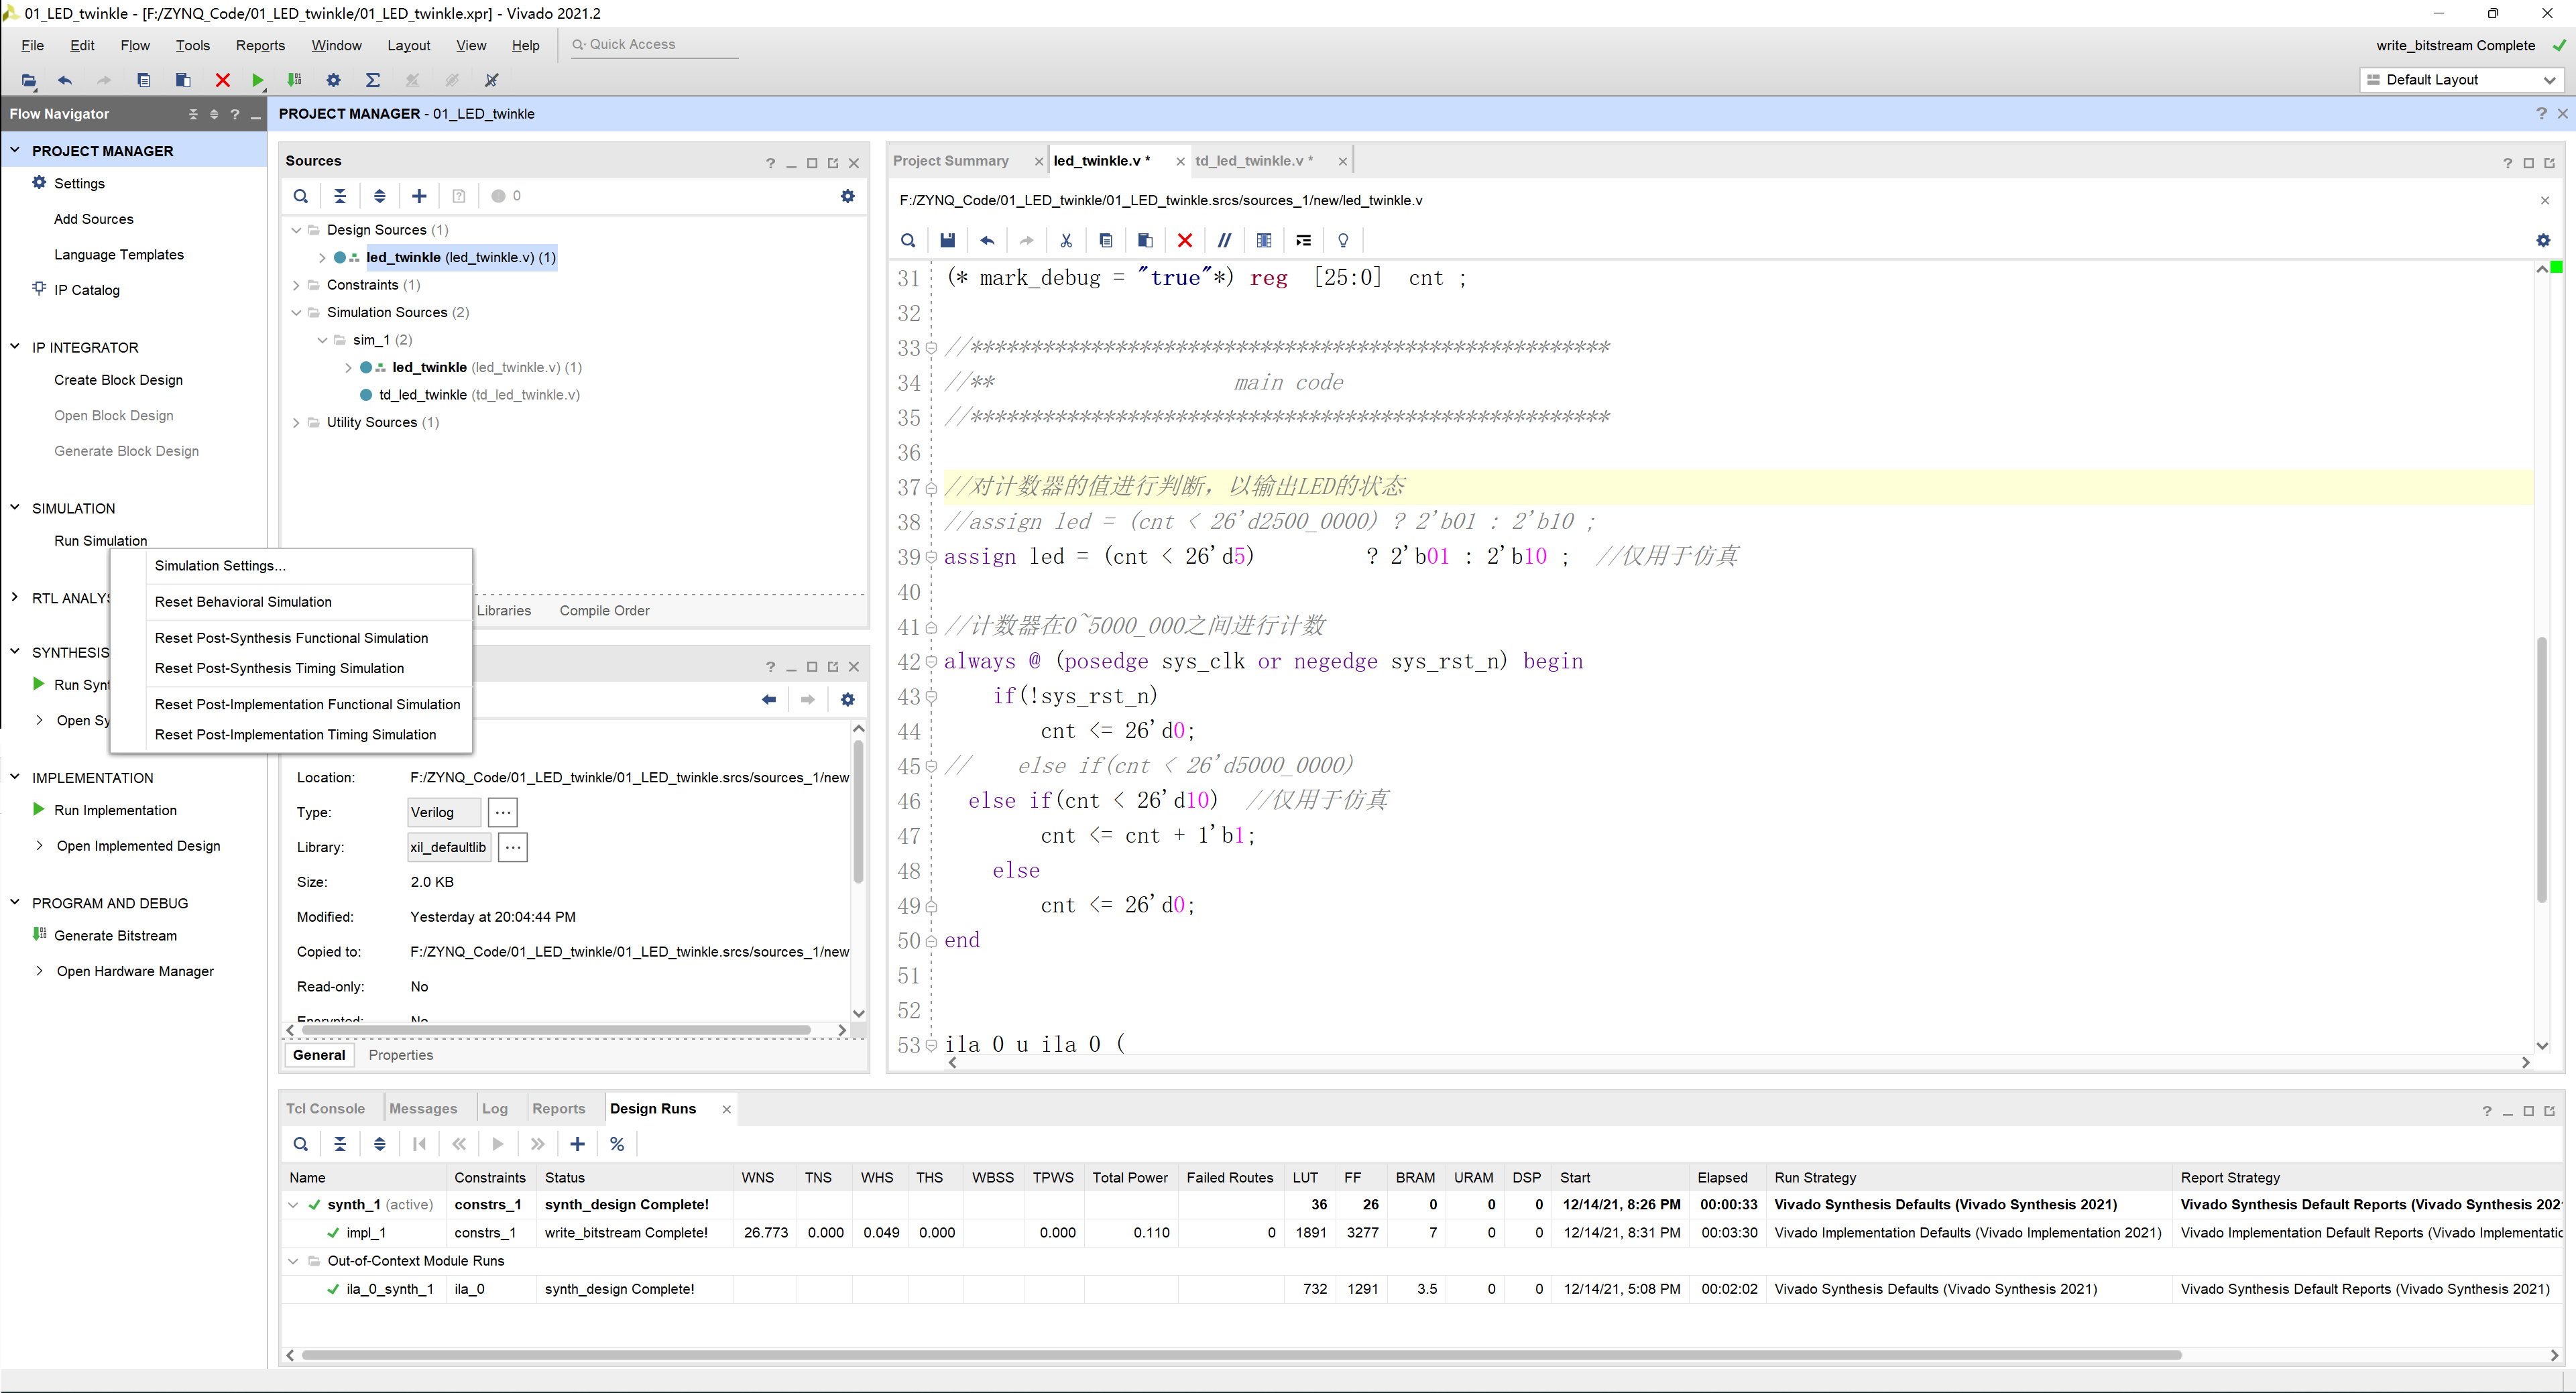Expand all in the Sources panel
This screenshot has height=1393, width=2576.
pos(380,196)
